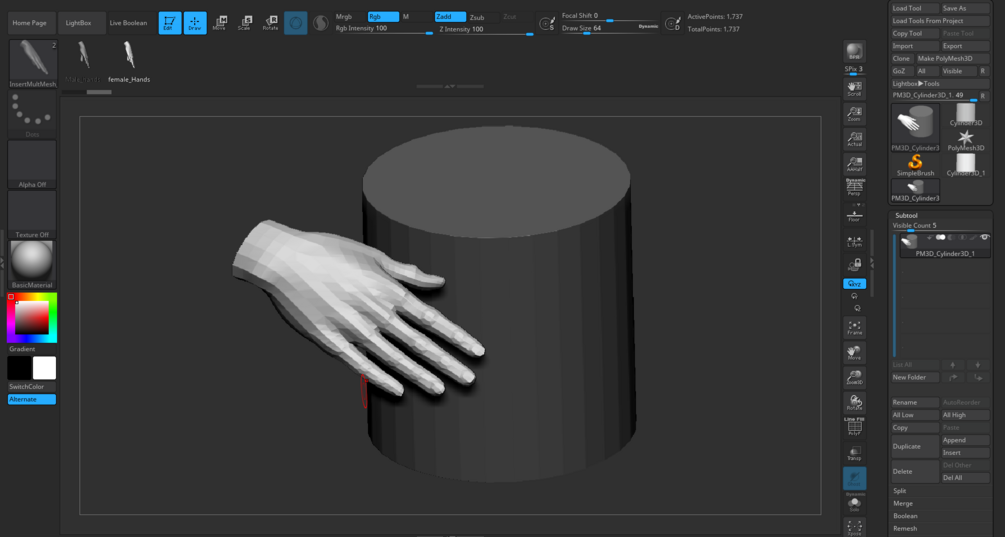Toggle Solo mode

pos(854,503)
